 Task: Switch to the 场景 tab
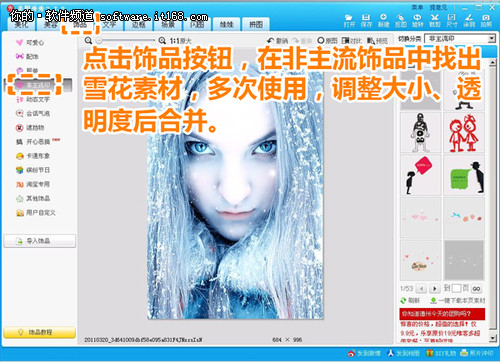pyautogui.click(x=168, y=24)
